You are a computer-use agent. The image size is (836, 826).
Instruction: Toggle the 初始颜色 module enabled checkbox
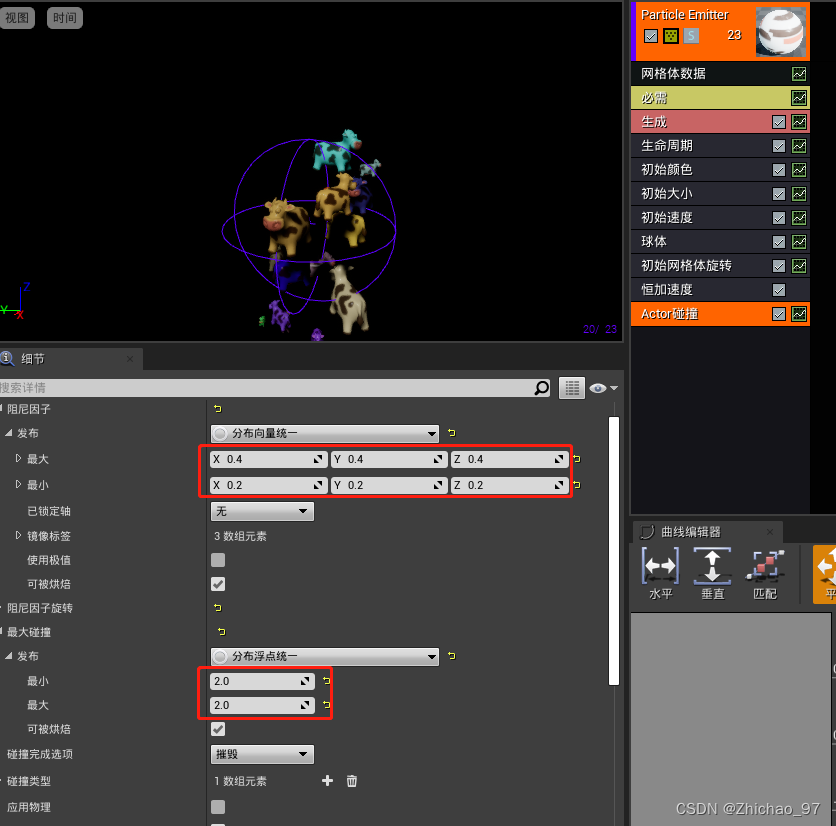[778, 170]
